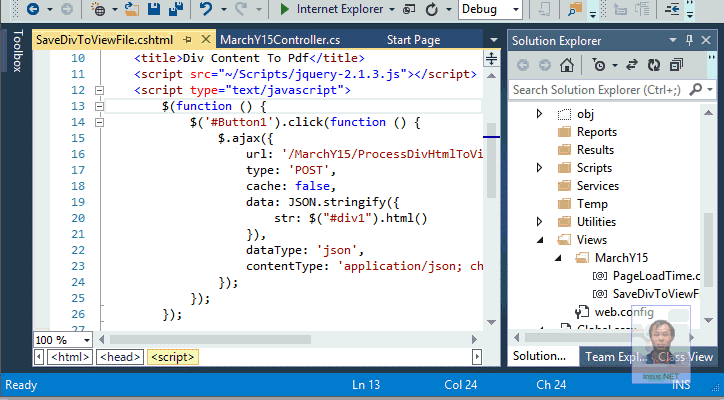Click the editor horizontal scrollbar thumb
724x400 pixels.
pyautogui.click(x=210, y=340)
